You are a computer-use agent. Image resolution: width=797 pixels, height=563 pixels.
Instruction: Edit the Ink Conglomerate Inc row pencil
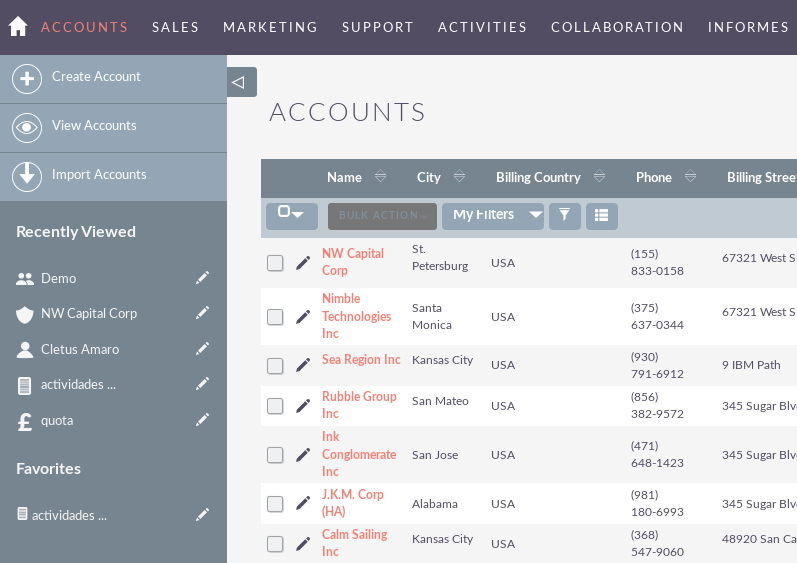pos(303,455)
